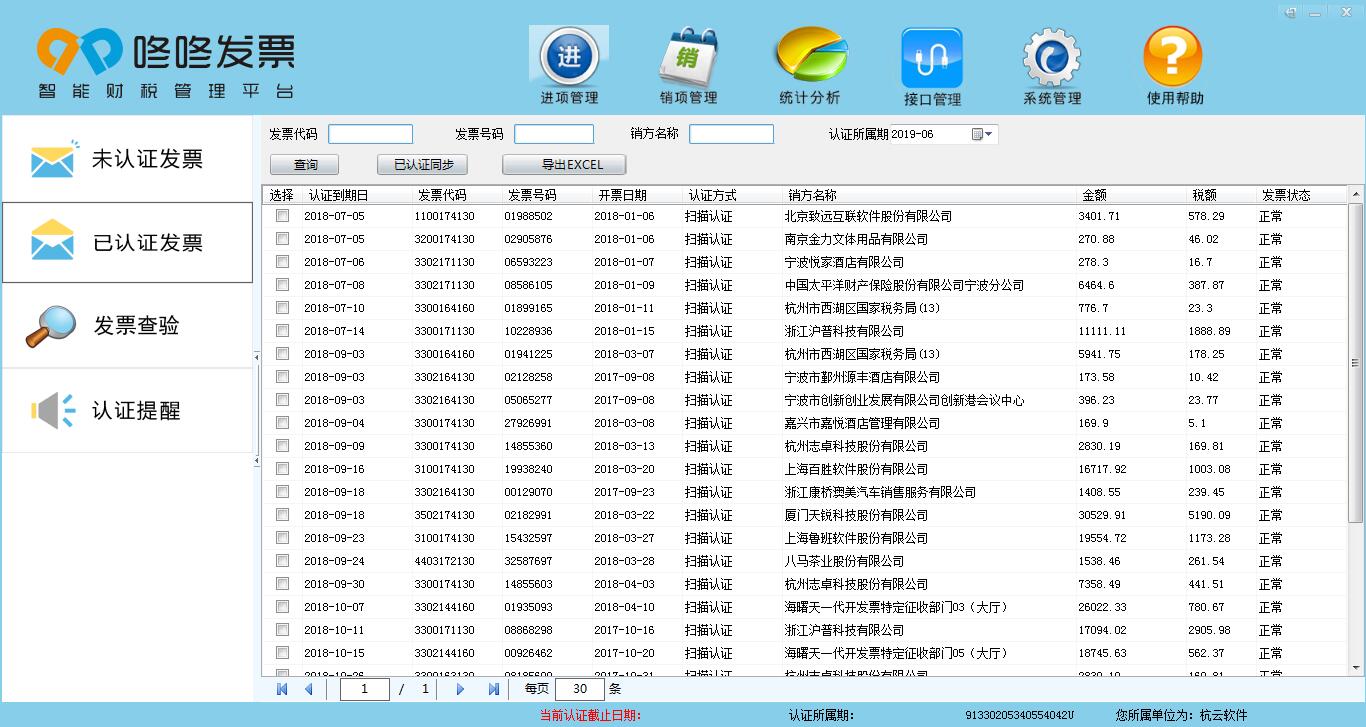Screen dimensions: 1366x727
Task: Select tax cell 2905.98
Action: [1209, 630]
